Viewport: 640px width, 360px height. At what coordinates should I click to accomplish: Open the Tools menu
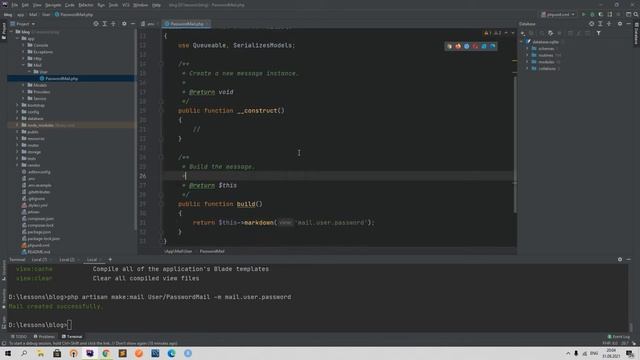click(x=113, y=5)
